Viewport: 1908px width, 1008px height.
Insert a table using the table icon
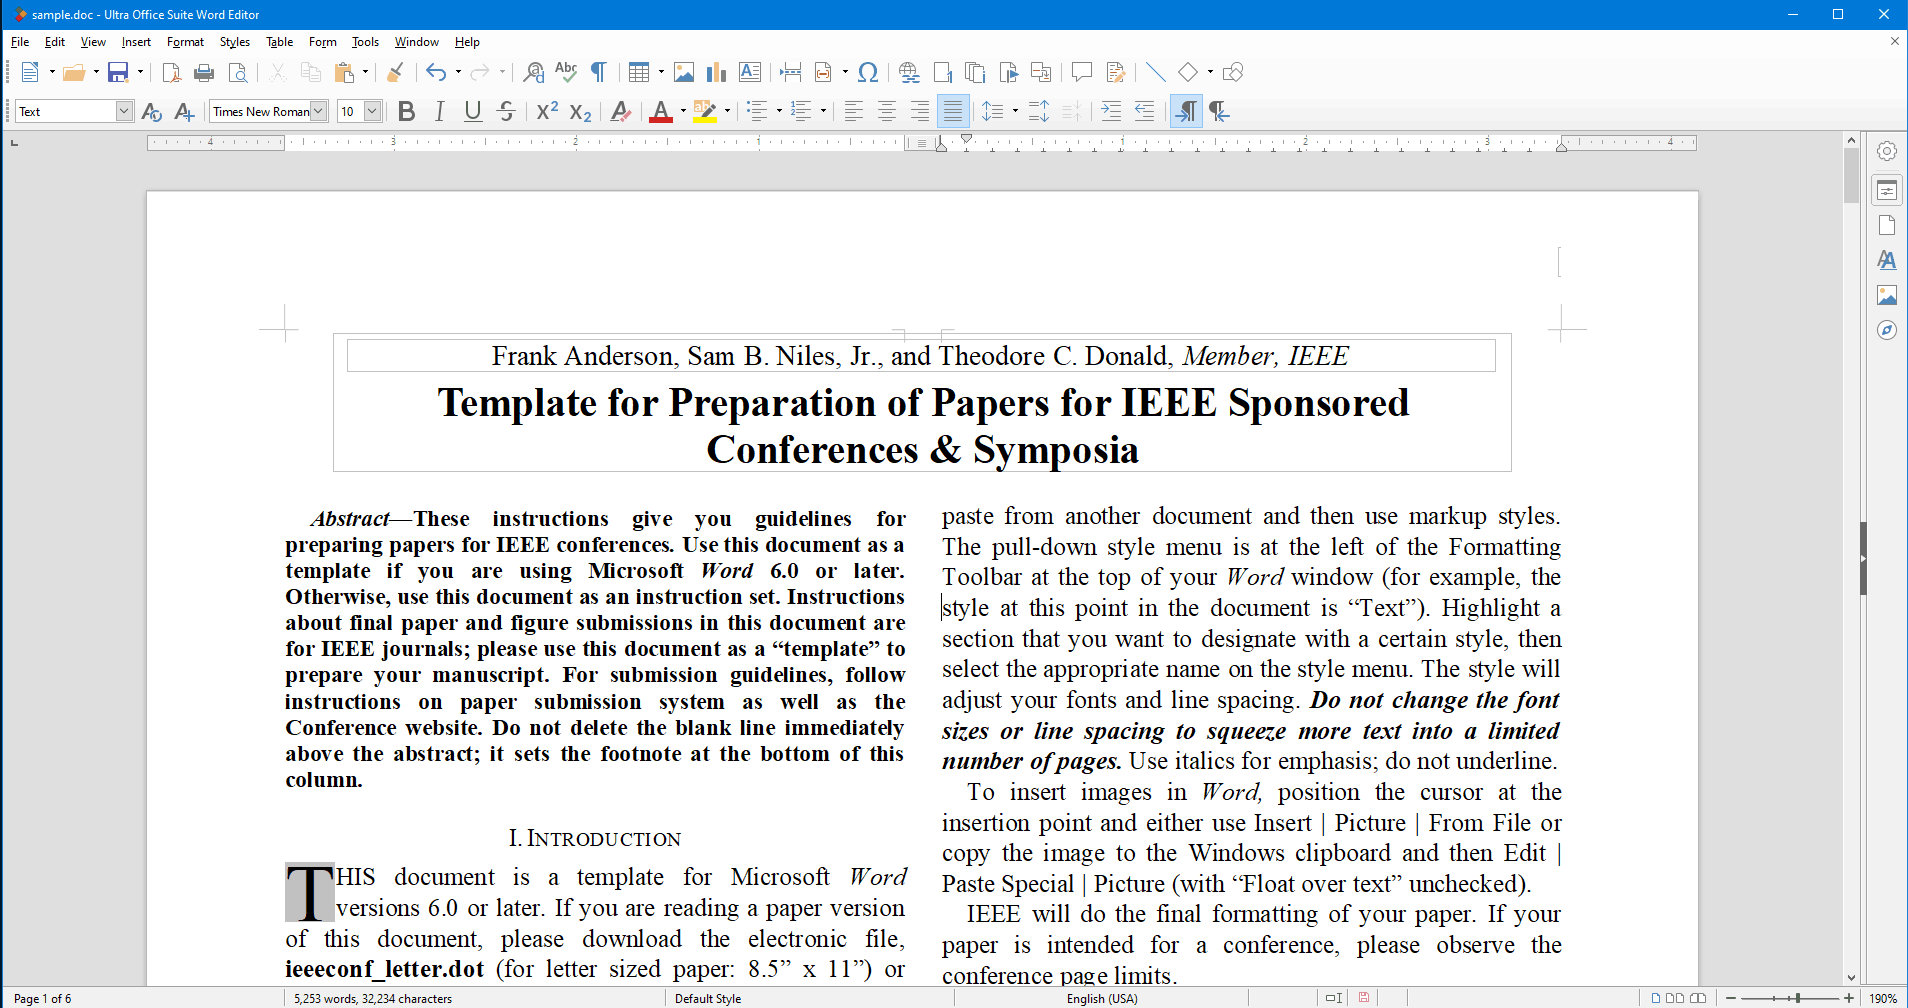[639, 72]
